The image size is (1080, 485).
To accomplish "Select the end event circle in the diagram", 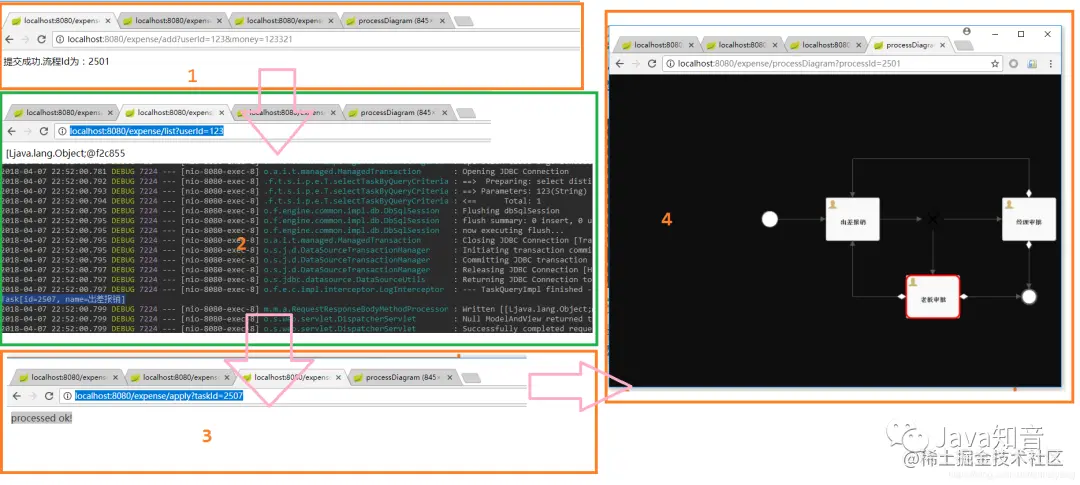I will coord(1029,297).
